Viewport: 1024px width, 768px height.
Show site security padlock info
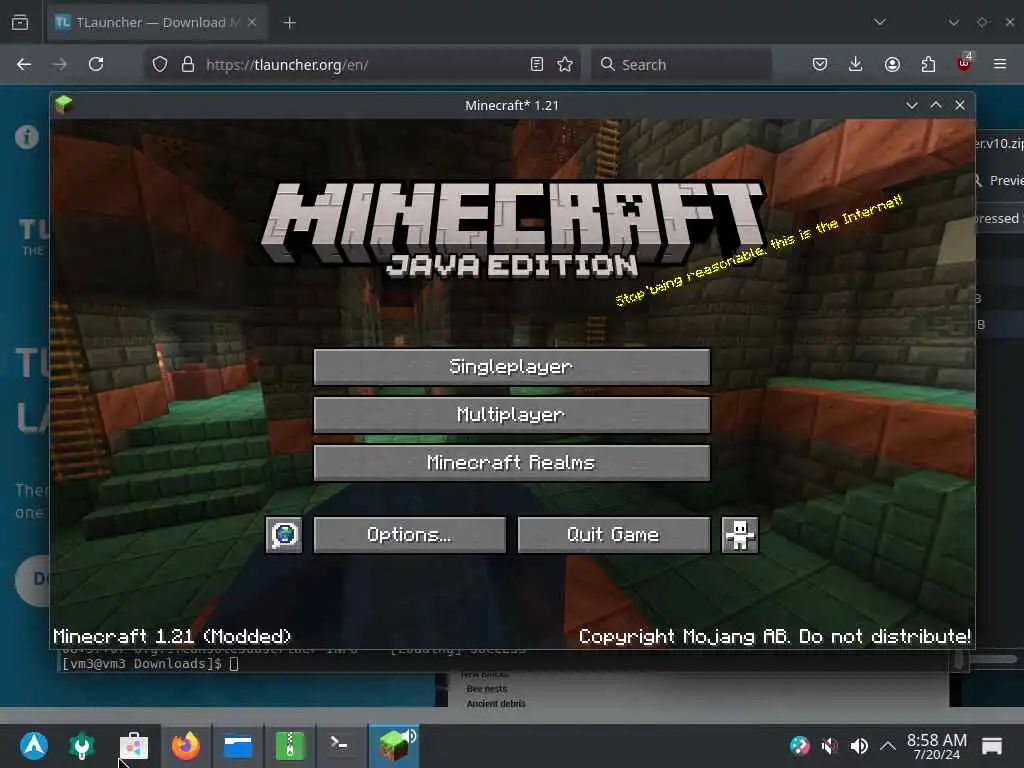[188, 64]
